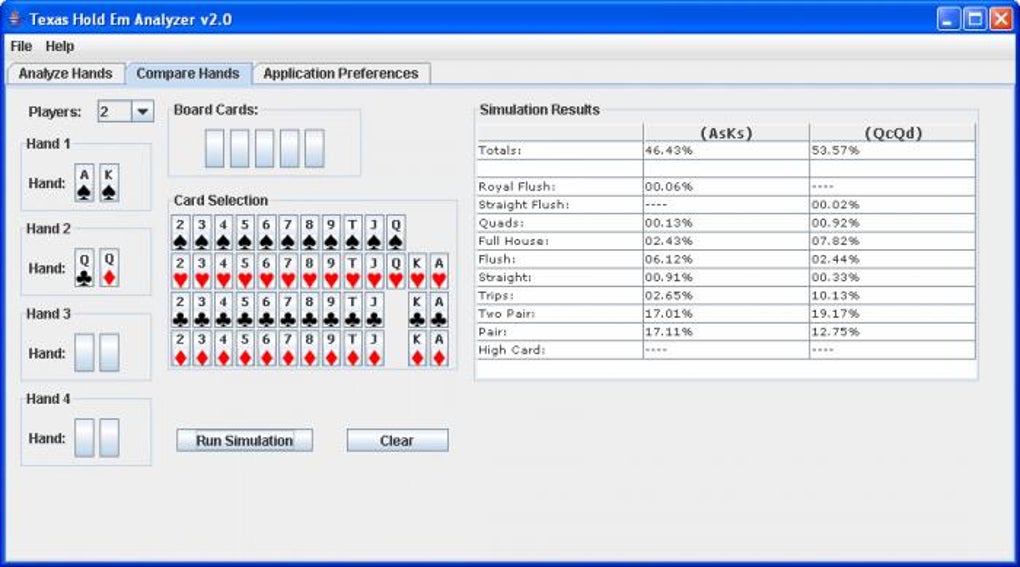Select the 5 of hearts card
The height and width of the screenshot is (567, 1020).
coord(245,271)
